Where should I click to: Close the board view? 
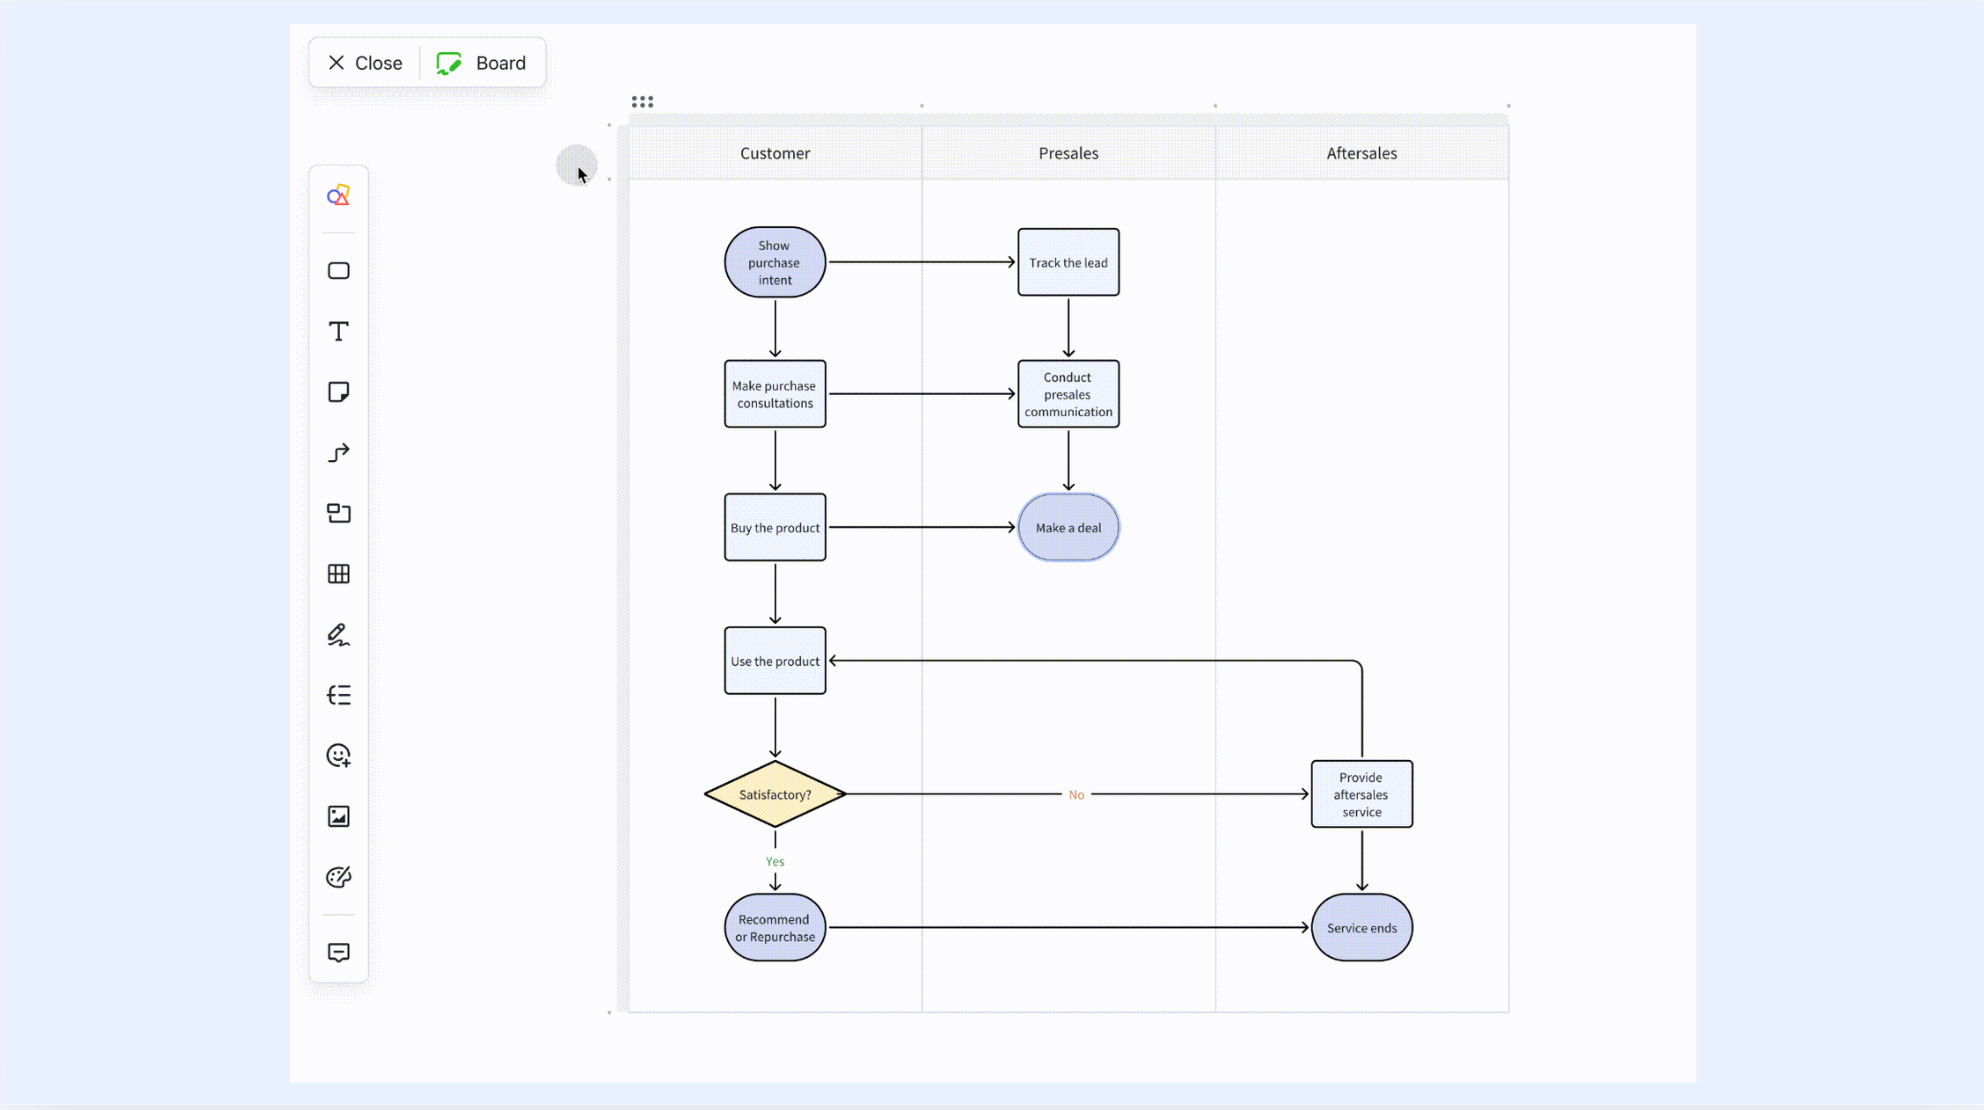365,63
